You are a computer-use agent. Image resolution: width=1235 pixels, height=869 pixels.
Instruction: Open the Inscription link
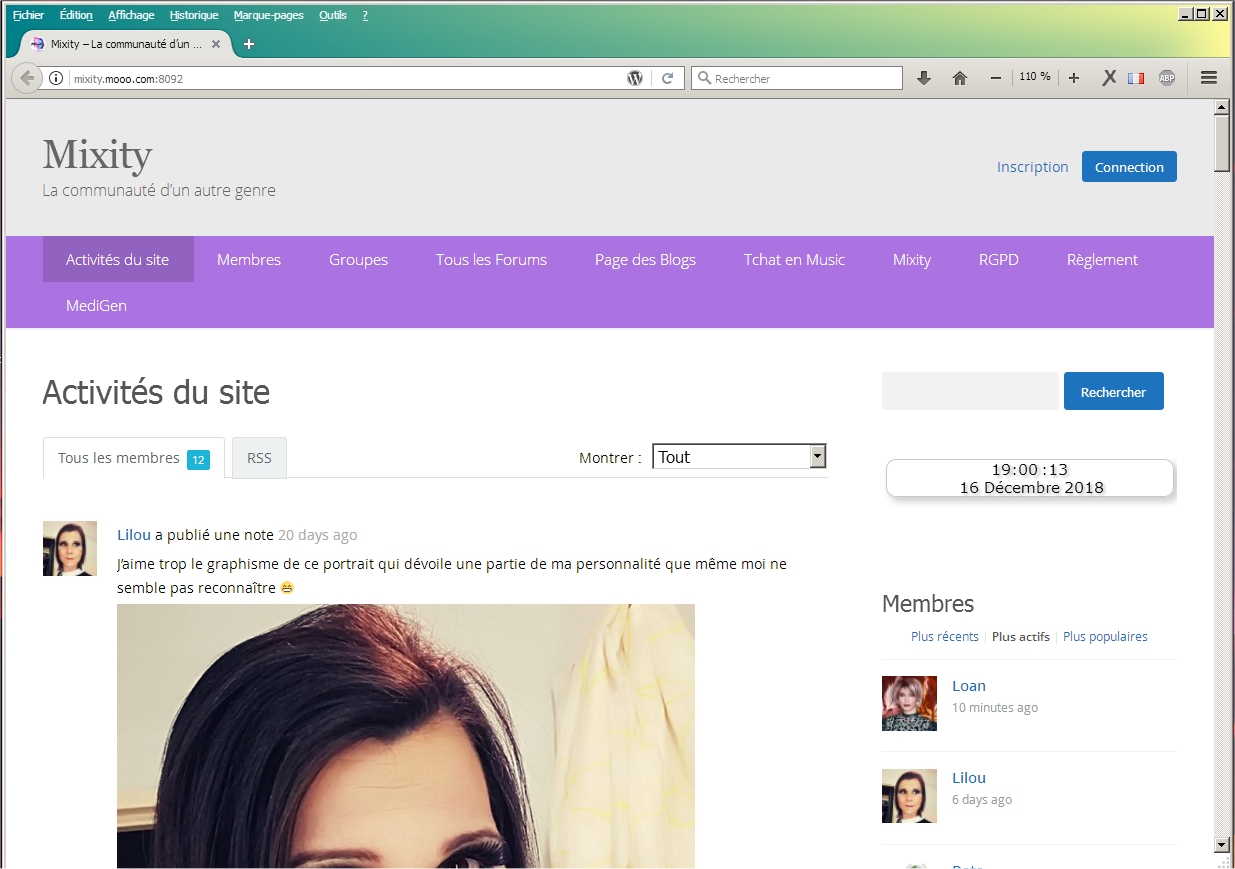(1033, 167)
